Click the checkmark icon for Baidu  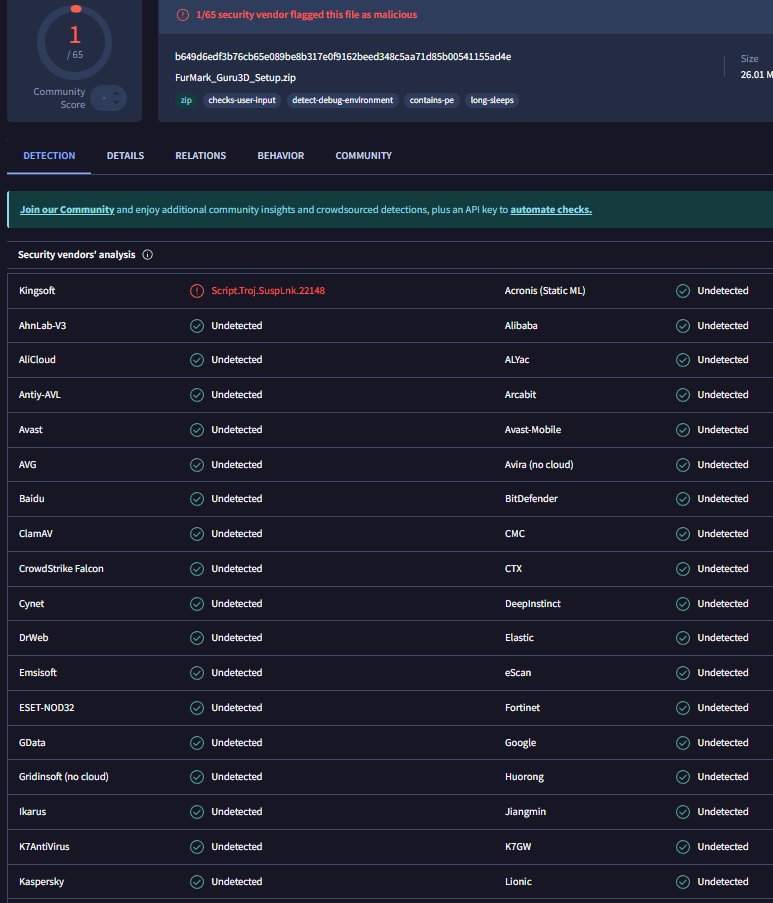click(x=197, y=499)
